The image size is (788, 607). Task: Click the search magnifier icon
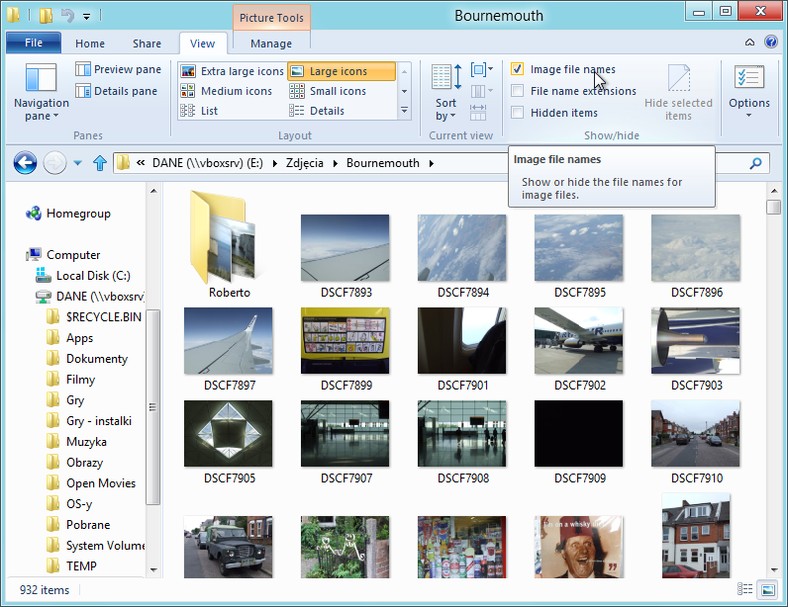[x=755, y=163]
